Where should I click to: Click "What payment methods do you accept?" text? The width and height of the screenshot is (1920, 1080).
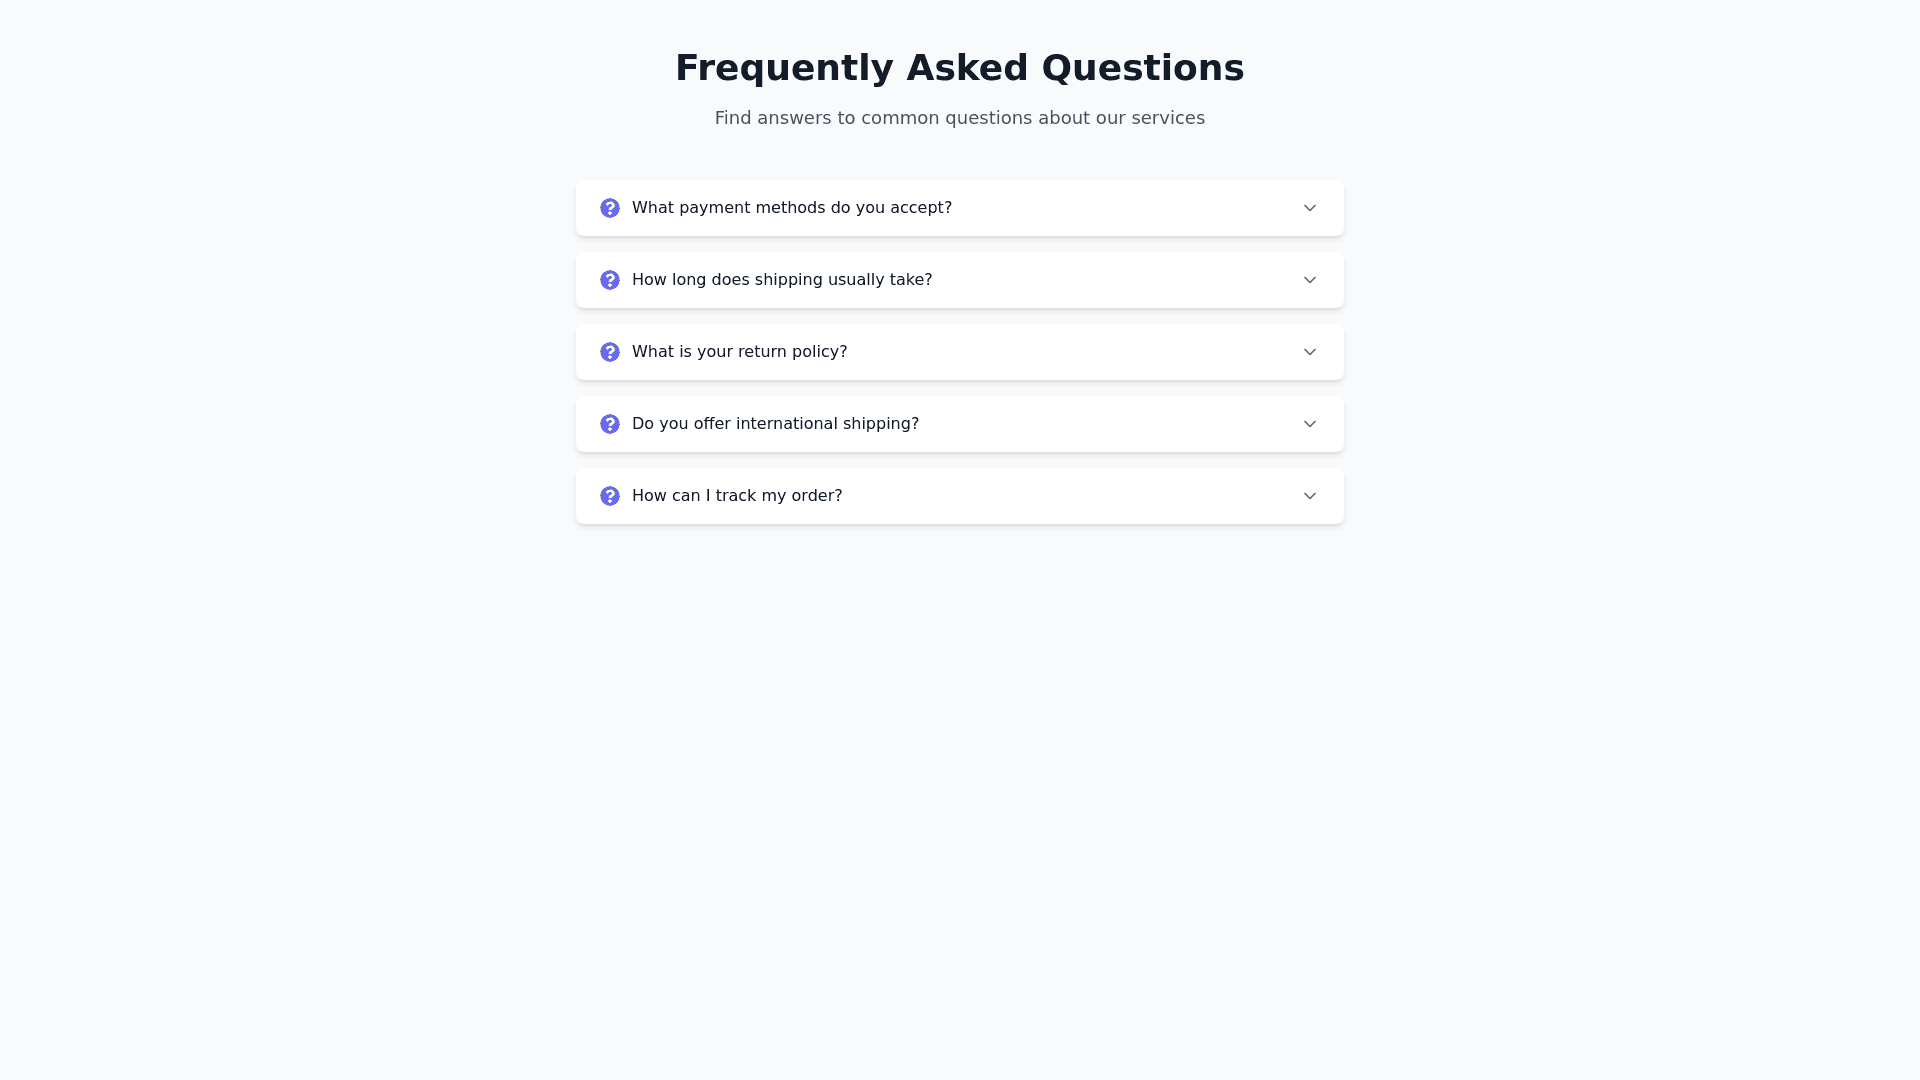click(791, 208)
